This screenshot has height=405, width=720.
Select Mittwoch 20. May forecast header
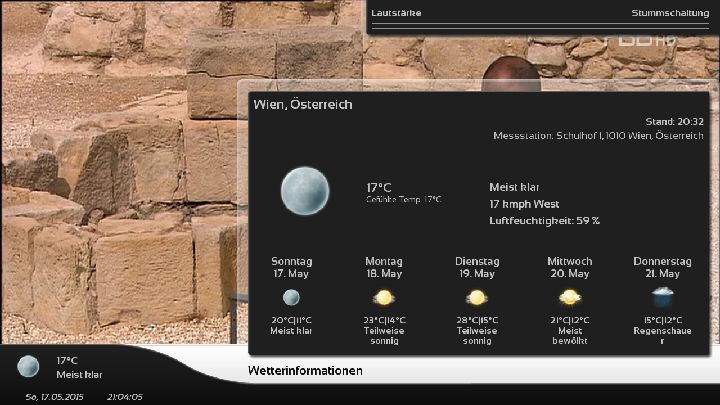pos(570,267)
